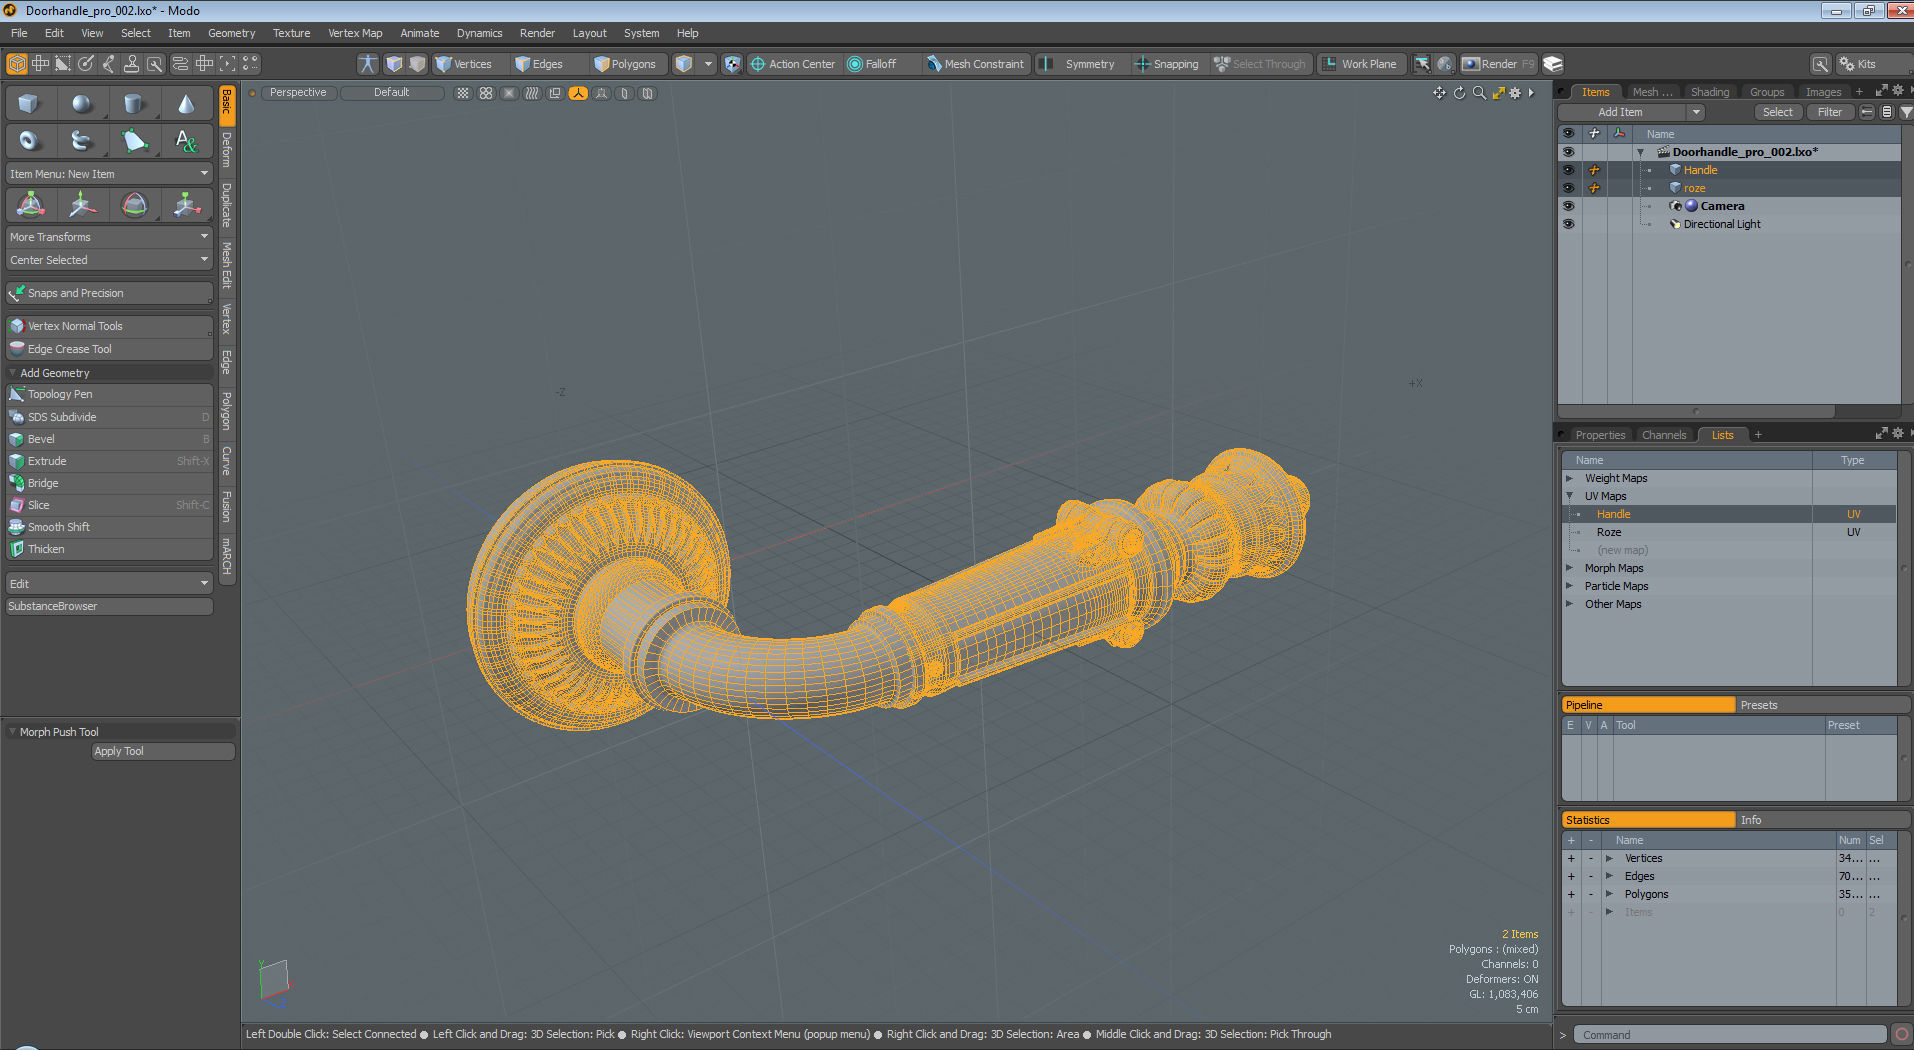Select the spiral tube primitive tool
Viewport: 1914px width, 1050px height.
(x=82, y=141)
